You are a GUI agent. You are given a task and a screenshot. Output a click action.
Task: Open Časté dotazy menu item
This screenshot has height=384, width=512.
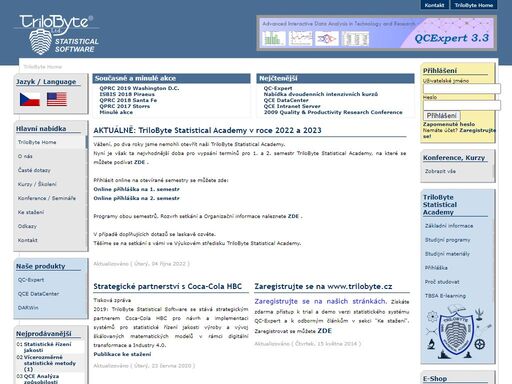tap(34, 170)
